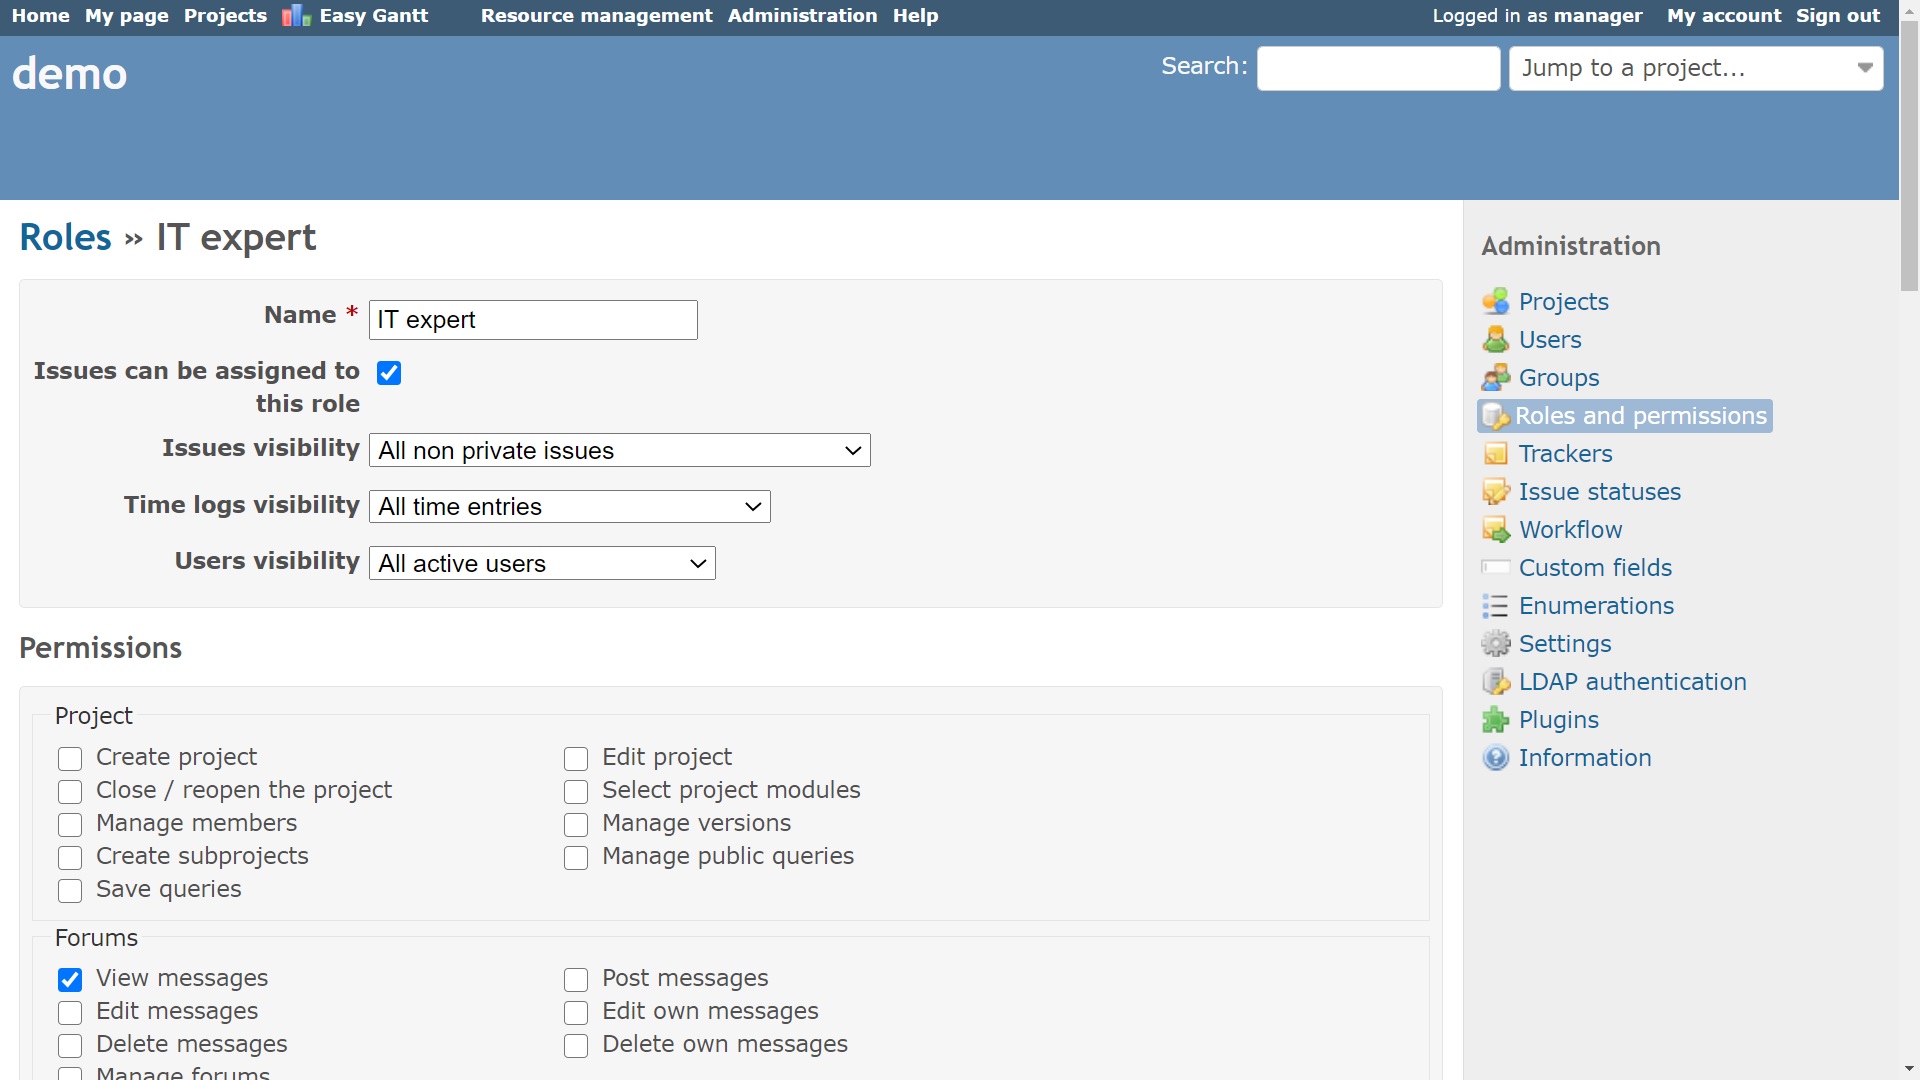Click the Users icon in Administration sidebar

coord(1496,339)
